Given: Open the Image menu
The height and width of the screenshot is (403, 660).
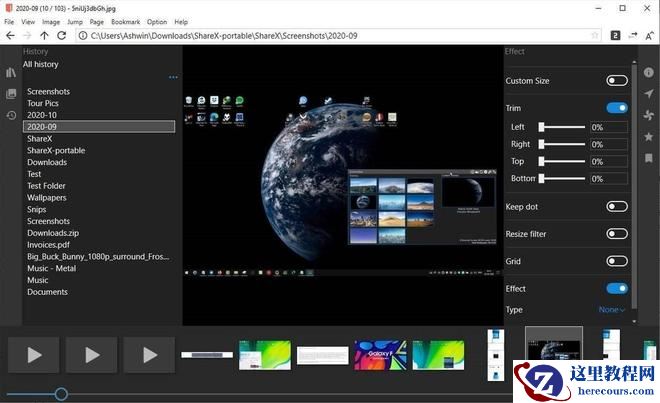Looking at the screenshot, I should click(x=50, y=21).
